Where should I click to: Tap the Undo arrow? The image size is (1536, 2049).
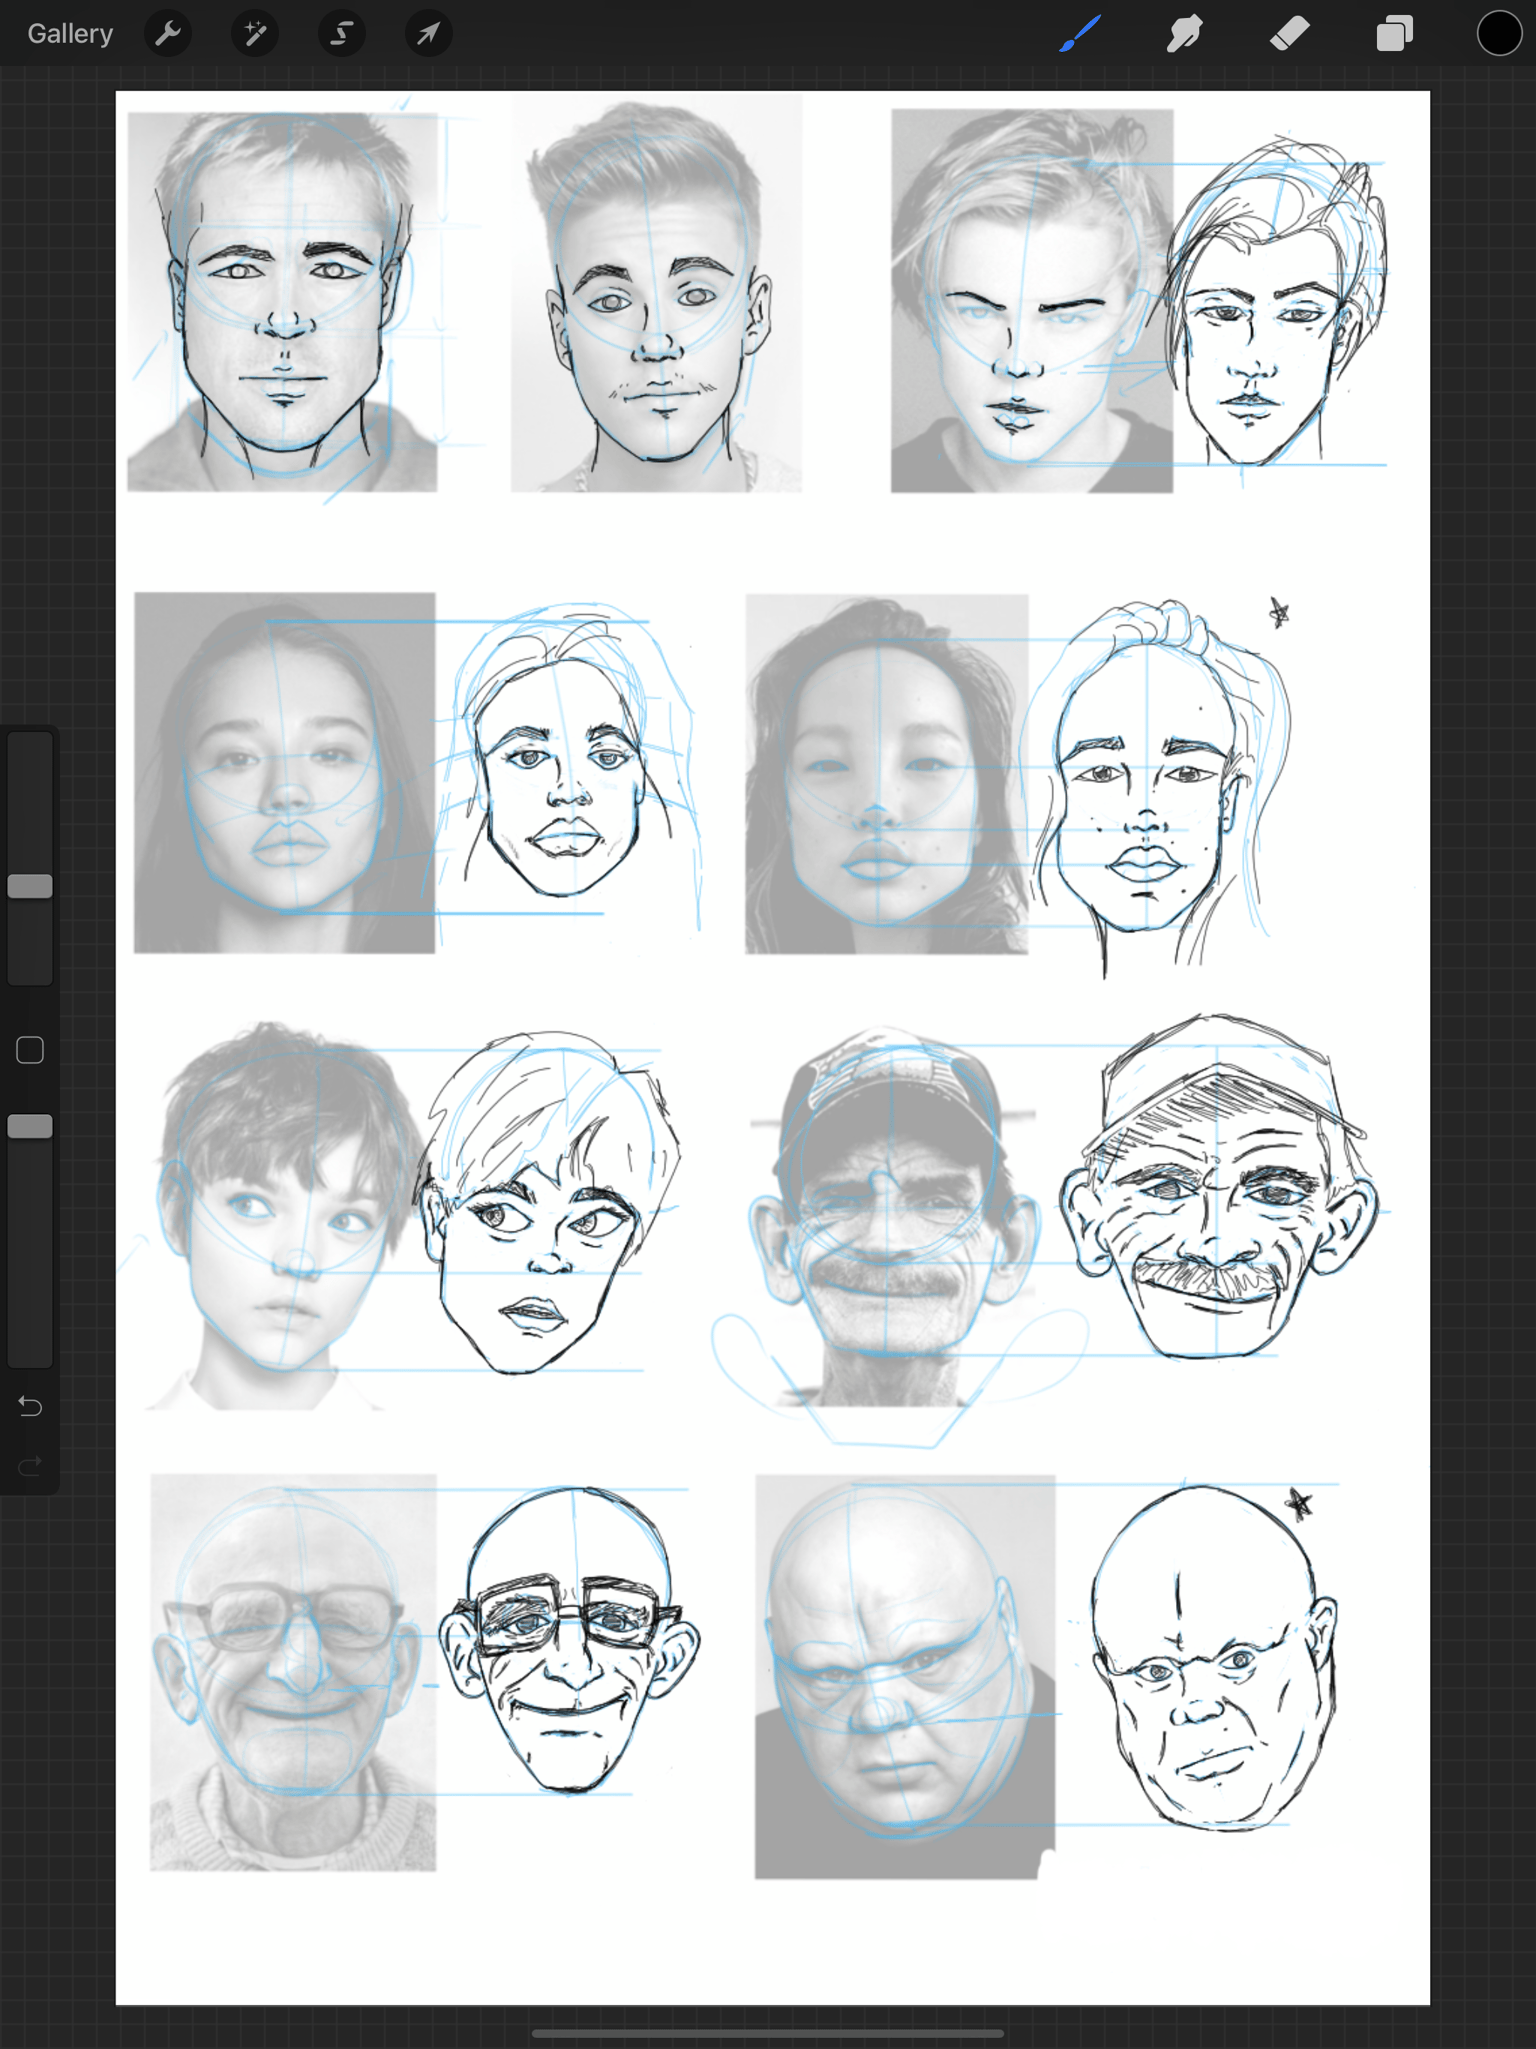click(x=30, y=1407)
